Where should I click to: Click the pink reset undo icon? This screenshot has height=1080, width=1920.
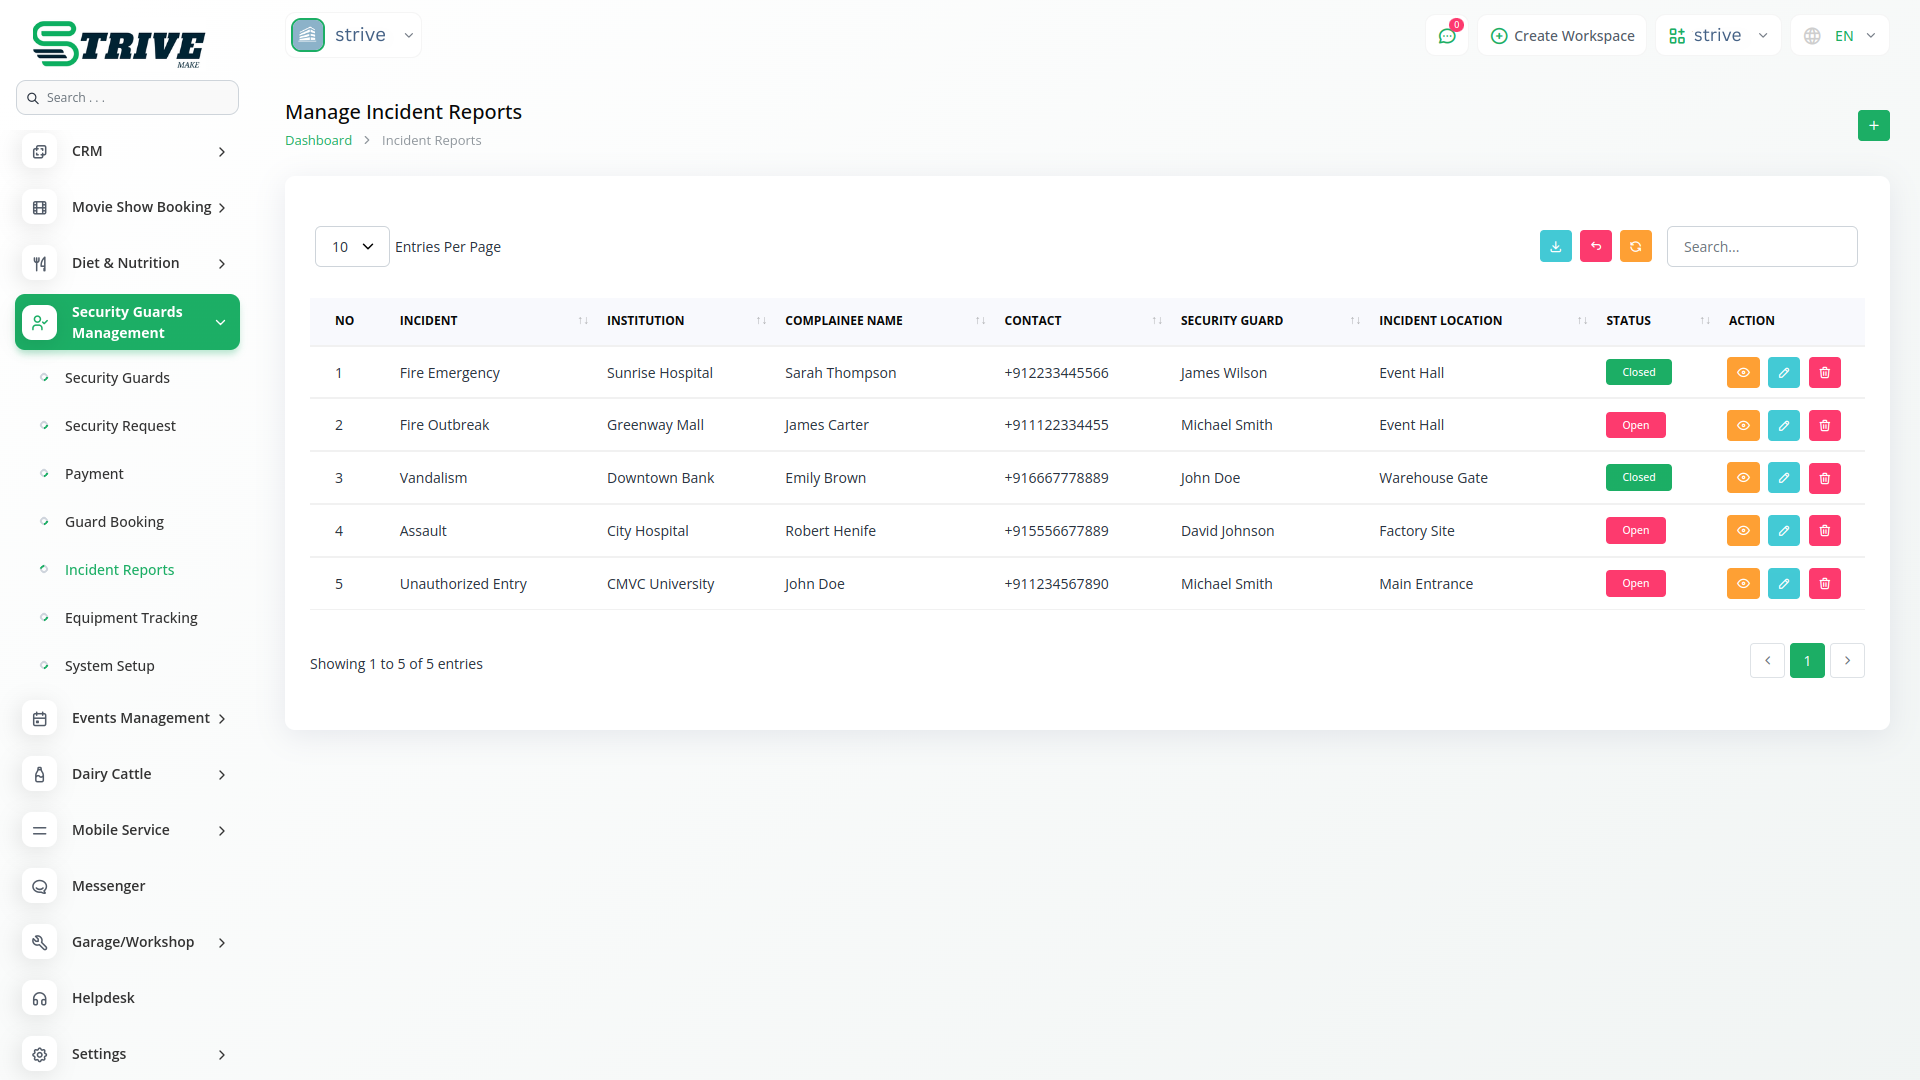tap(1595, 246)
